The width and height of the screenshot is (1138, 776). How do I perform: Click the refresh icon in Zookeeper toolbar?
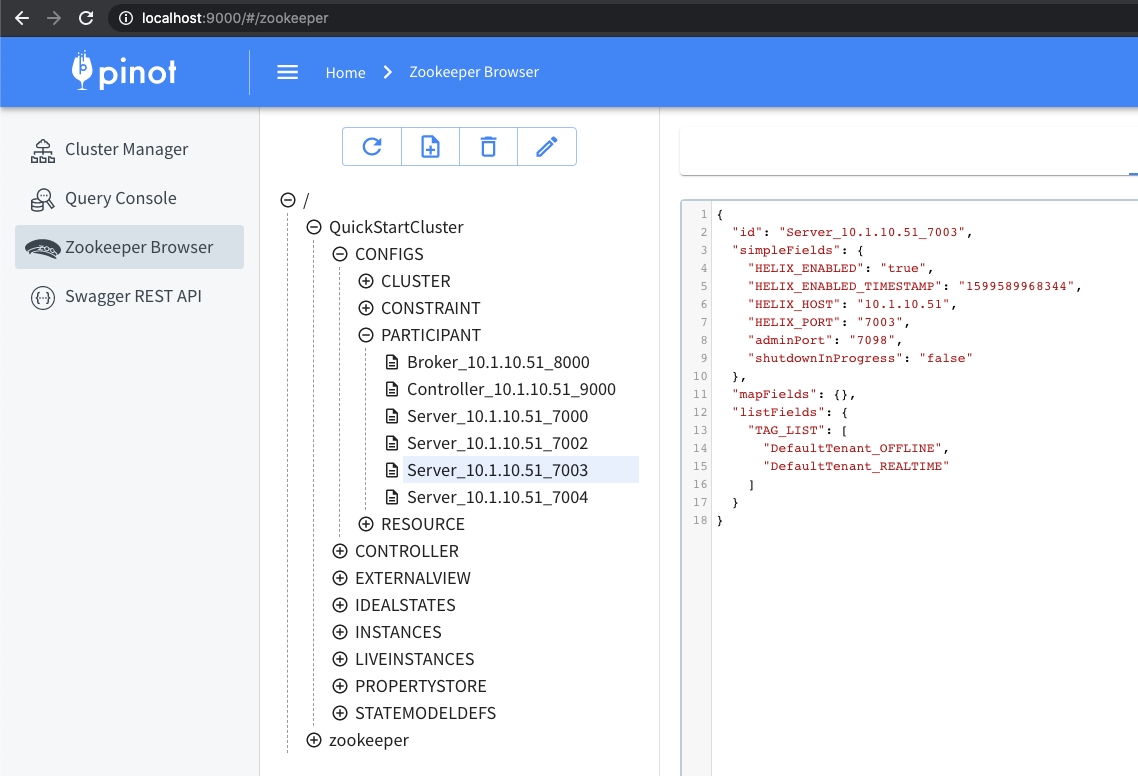pos(372,147)
